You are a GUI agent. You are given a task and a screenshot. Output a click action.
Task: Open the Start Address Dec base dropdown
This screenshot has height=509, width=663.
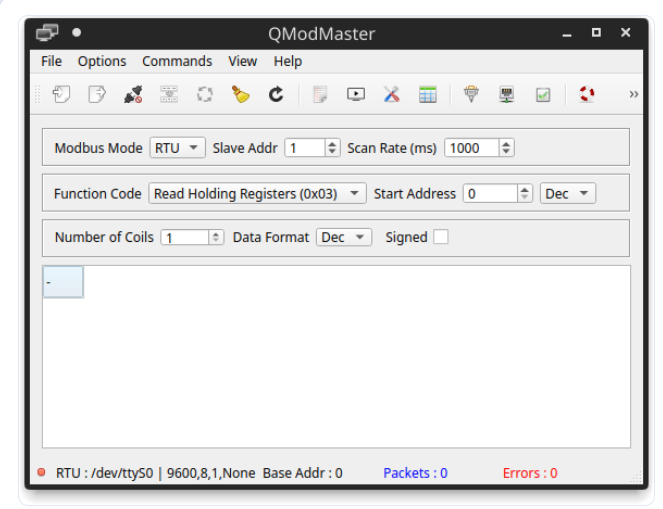(x=567, y=194)
